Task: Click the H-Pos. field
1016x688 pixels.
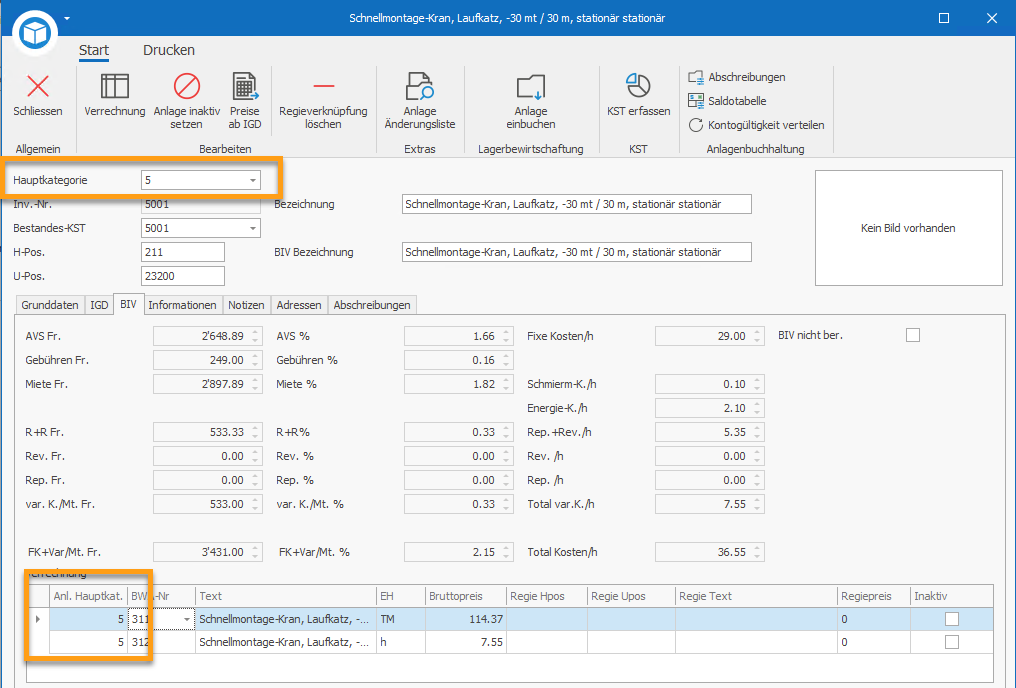Action: (183, 252)
